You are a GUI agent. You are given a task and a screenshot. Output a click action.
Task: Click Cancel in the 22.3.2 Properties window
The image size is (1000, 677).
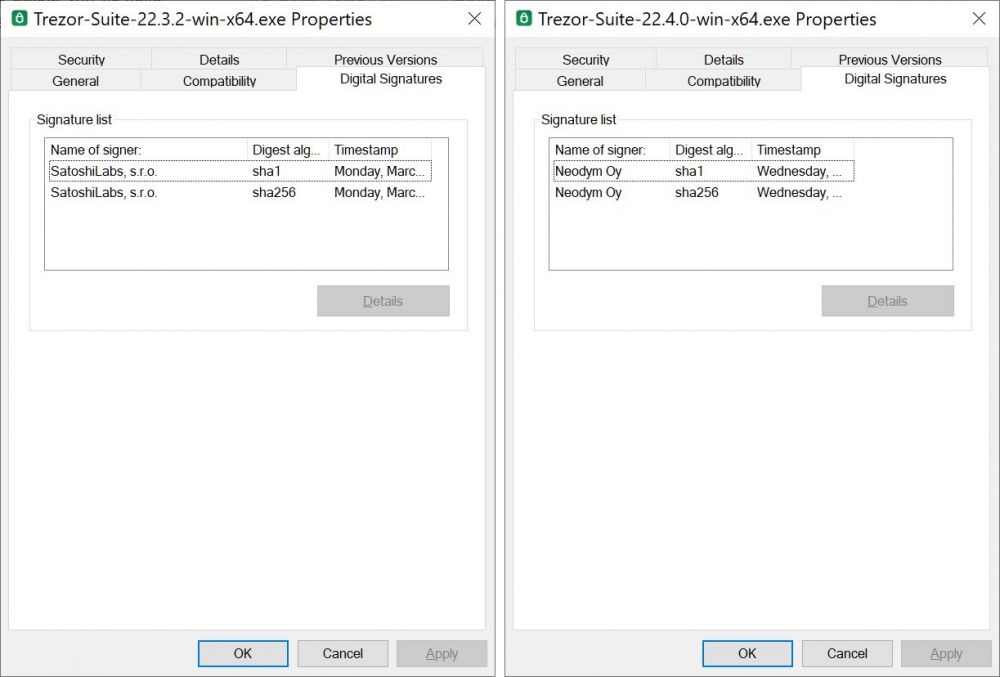point(342,653)
